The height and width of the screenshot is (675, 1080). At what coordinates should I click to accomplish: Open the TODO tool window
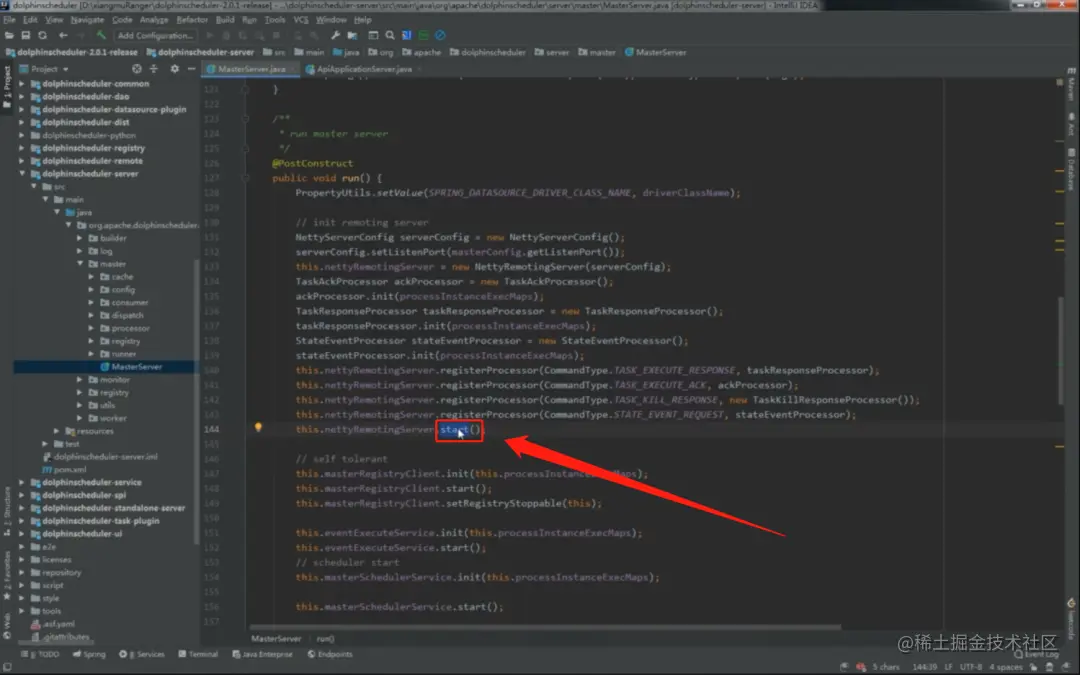pos(40,654)
